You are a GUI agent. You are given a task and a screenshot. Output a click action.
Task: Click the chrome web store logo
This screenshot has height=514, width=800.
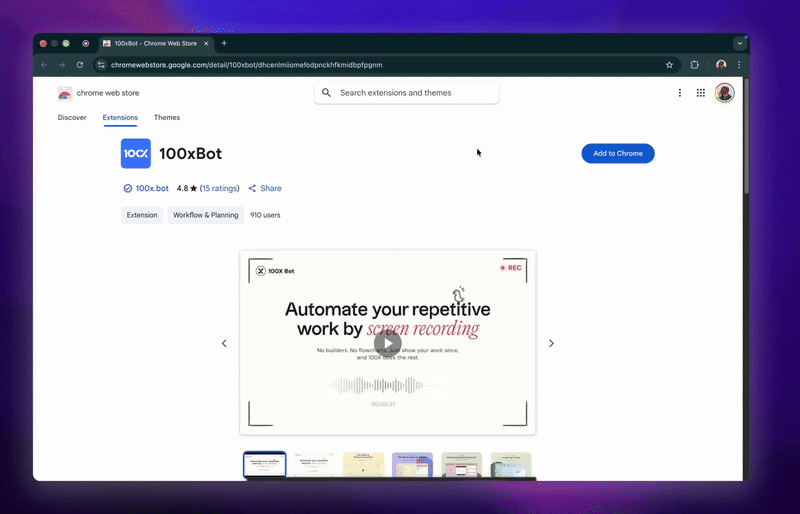click(98, 93)
